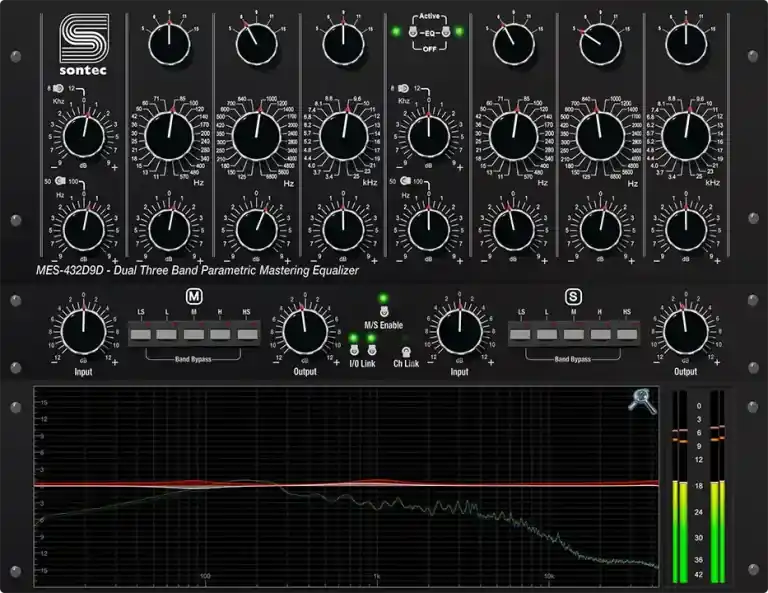The height and width of the screenshot is (593, 768).
Task: Click the right pair of level meters
Action: pyautogui.click(x=718, y=486)
